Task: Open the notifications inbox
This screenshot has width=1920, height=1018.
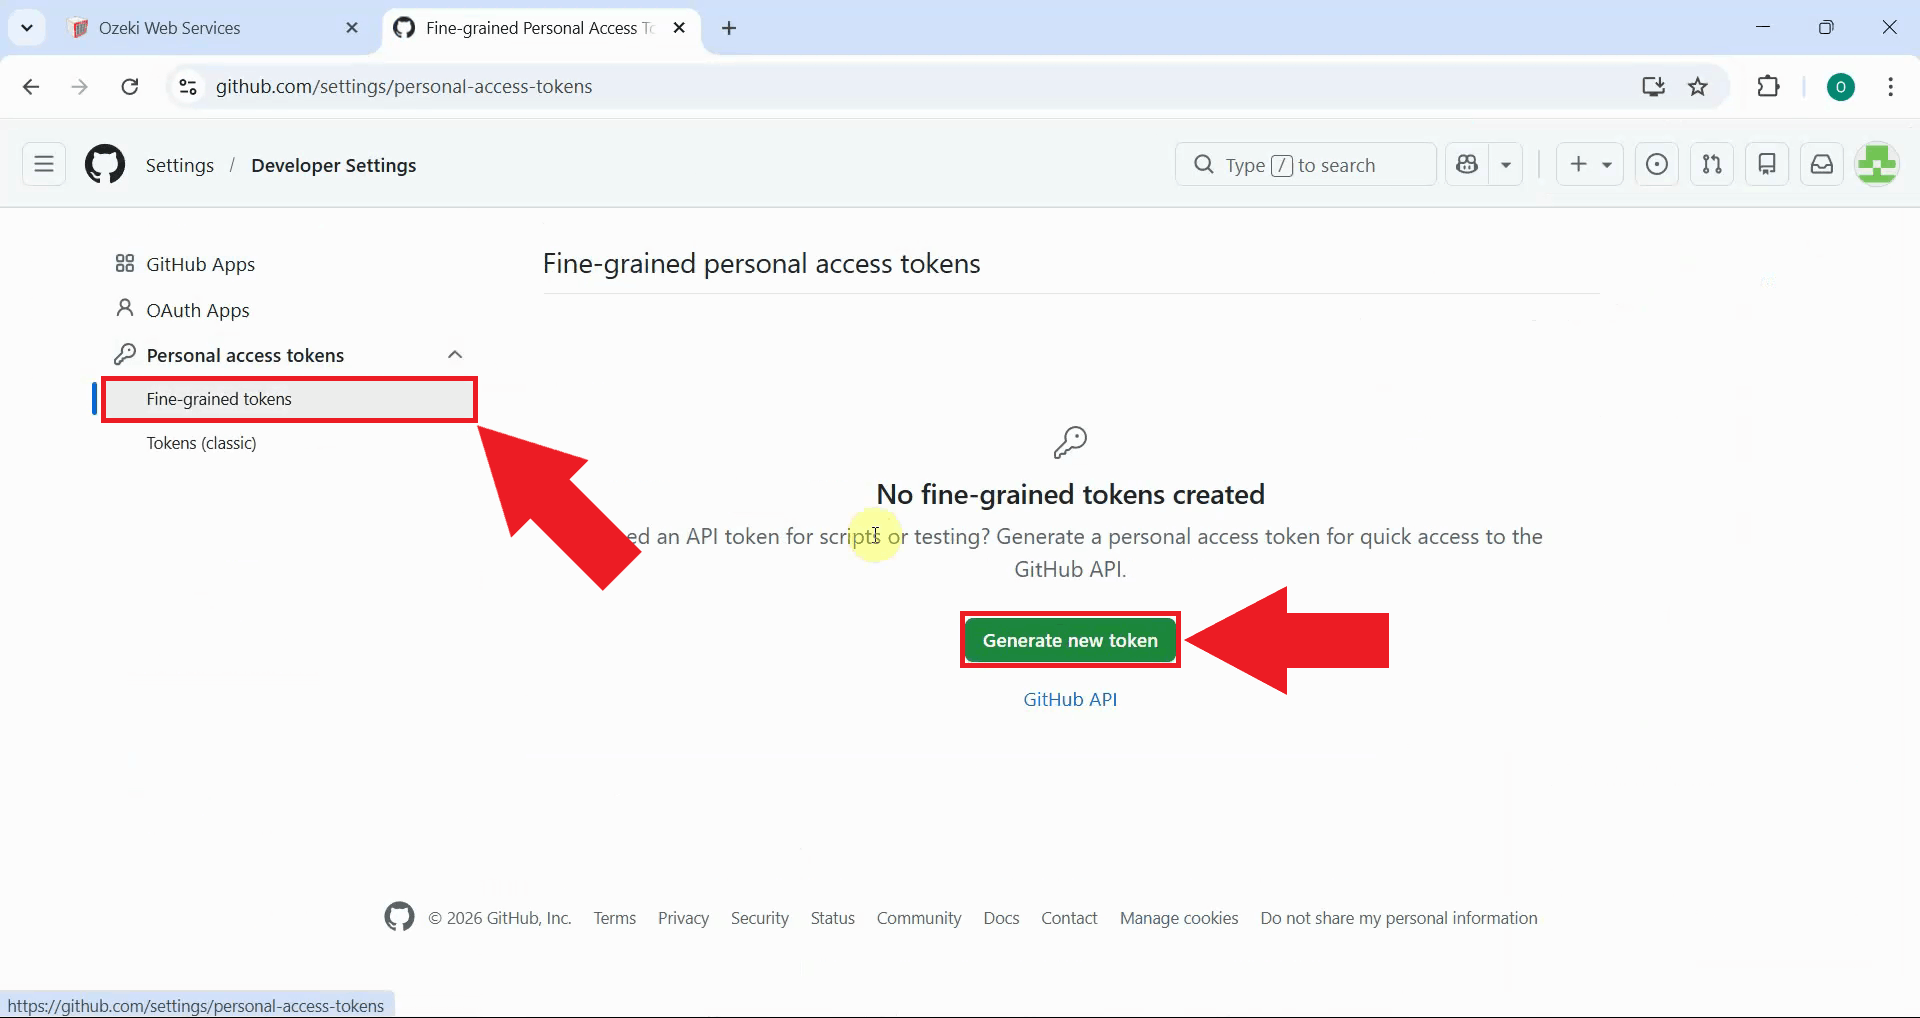Action: tap(1821, 164)
